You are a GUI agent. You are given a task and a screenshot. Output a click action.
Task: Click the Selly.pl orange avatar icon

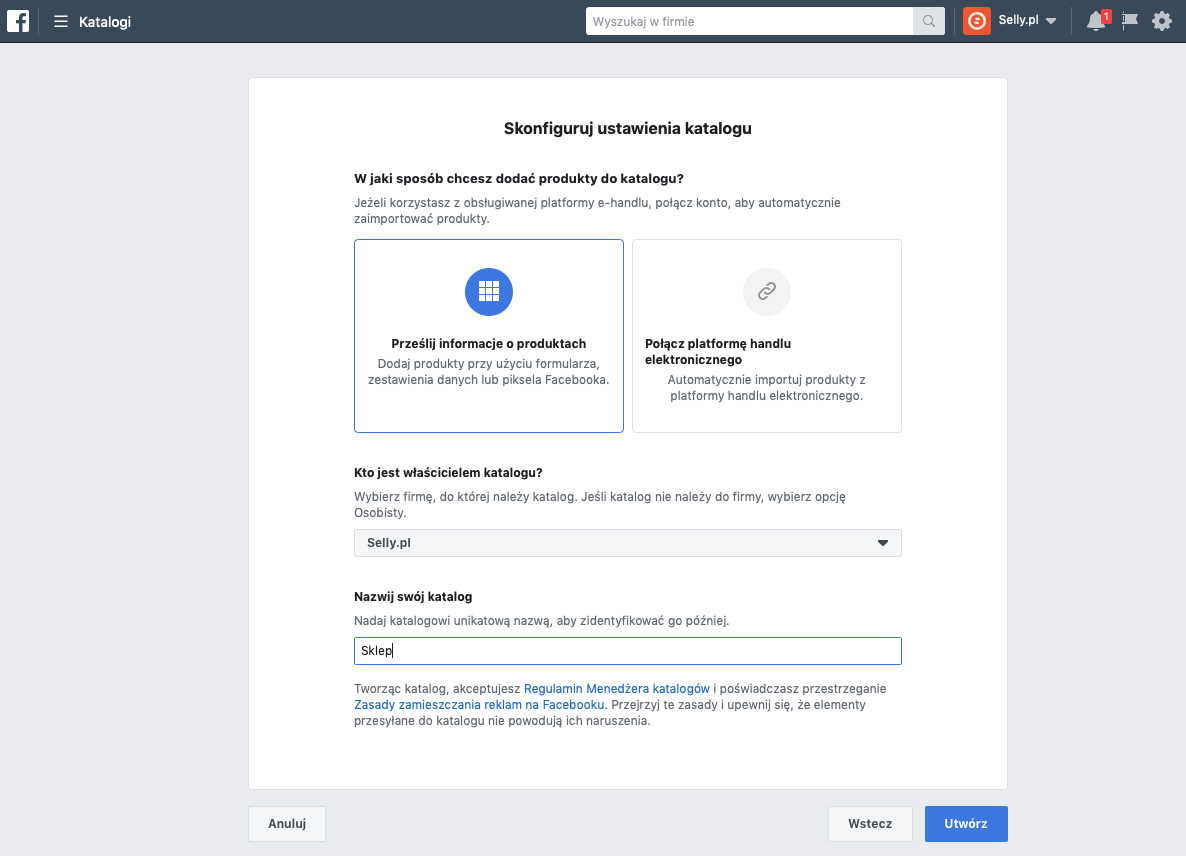977,21
